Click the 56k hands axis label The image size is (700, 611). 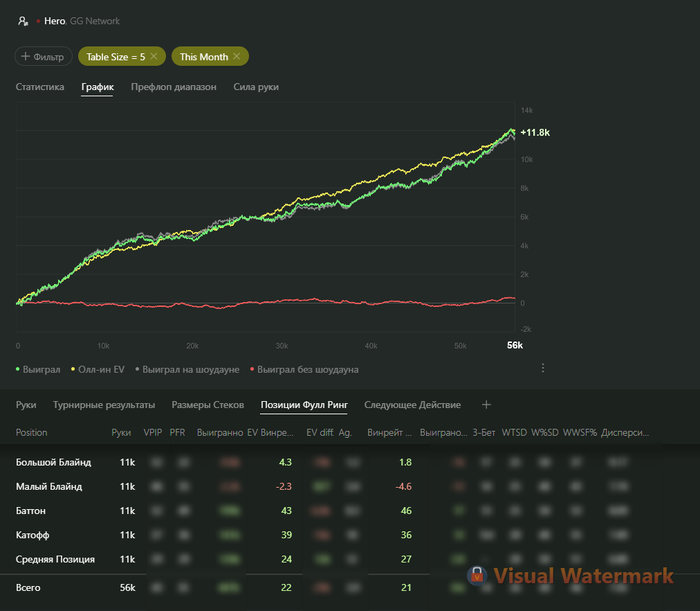tap(515, 345)
